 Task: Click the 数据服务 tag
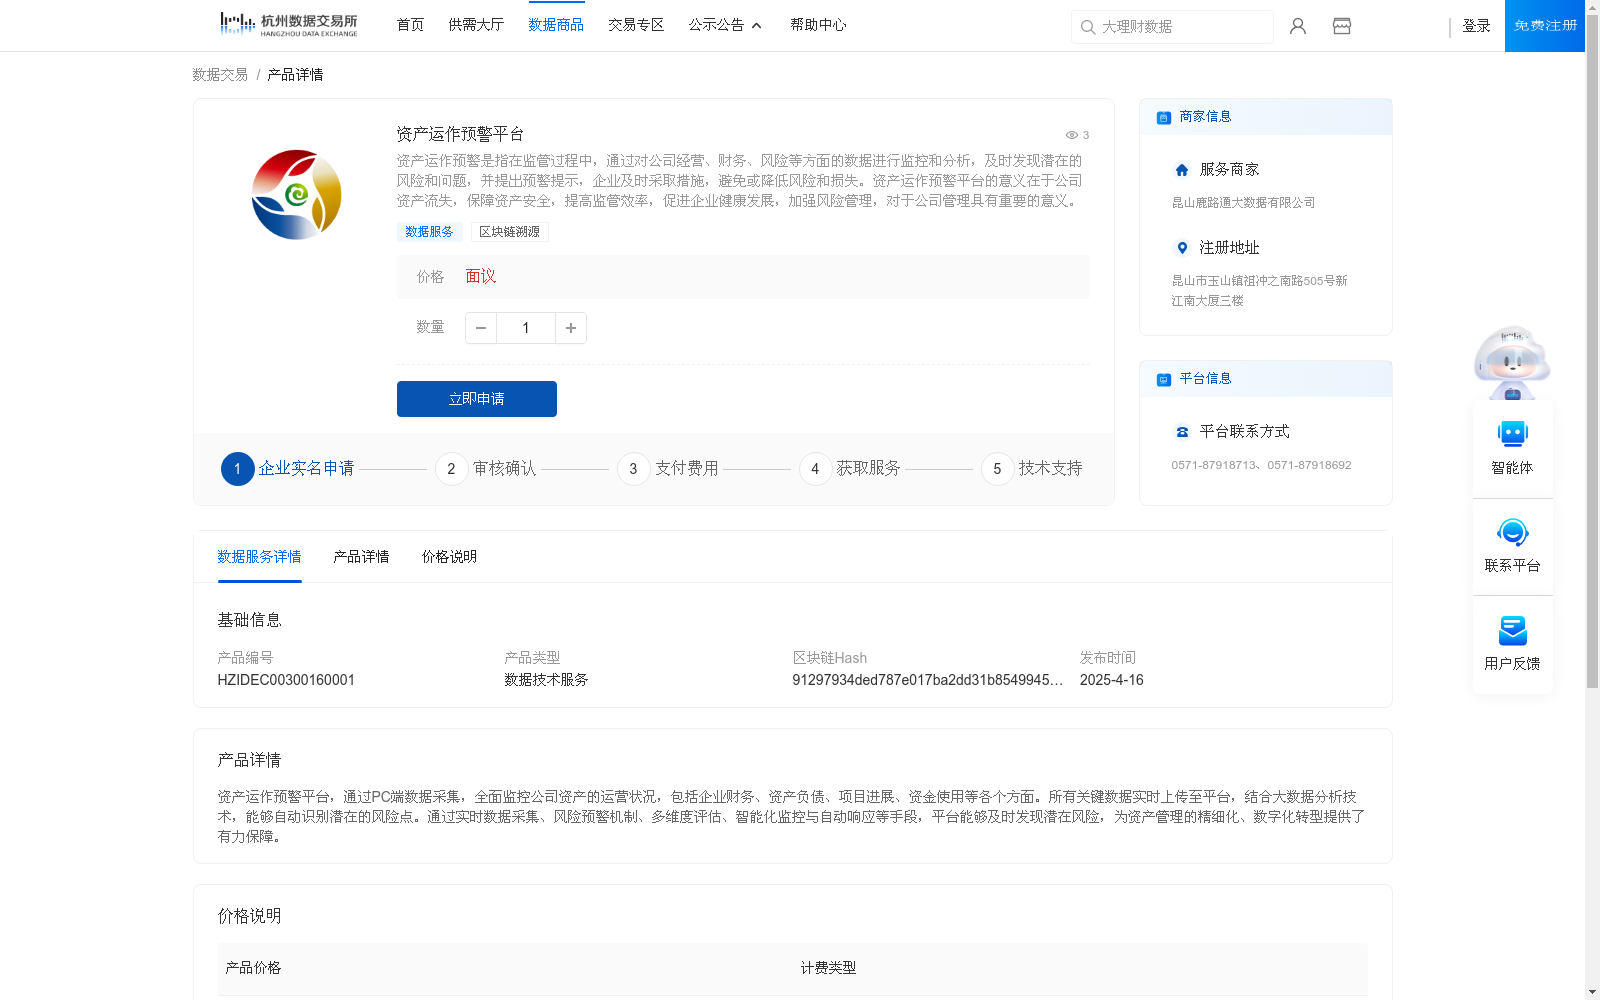click(x=429, y=232)
